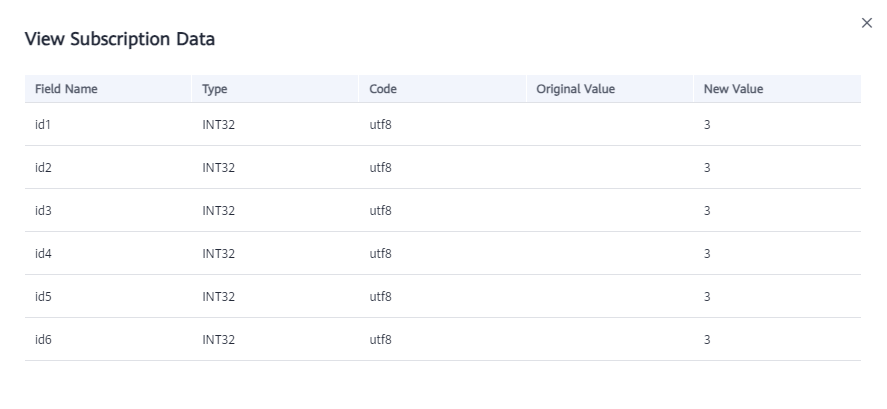The image size is (887, 409).
Task: Click new value 3 in id3 row
Action: [x=707, y=210]
